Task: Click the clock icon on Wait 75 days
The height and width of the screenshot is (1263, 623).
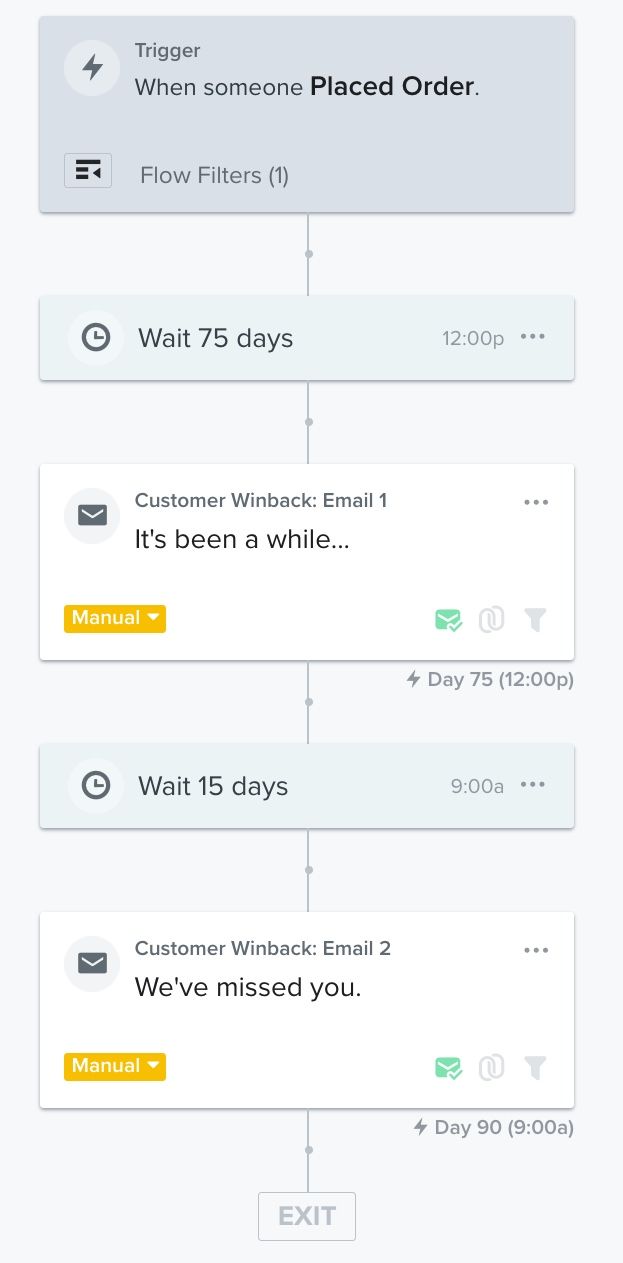Action: click(x=96, y=338)
